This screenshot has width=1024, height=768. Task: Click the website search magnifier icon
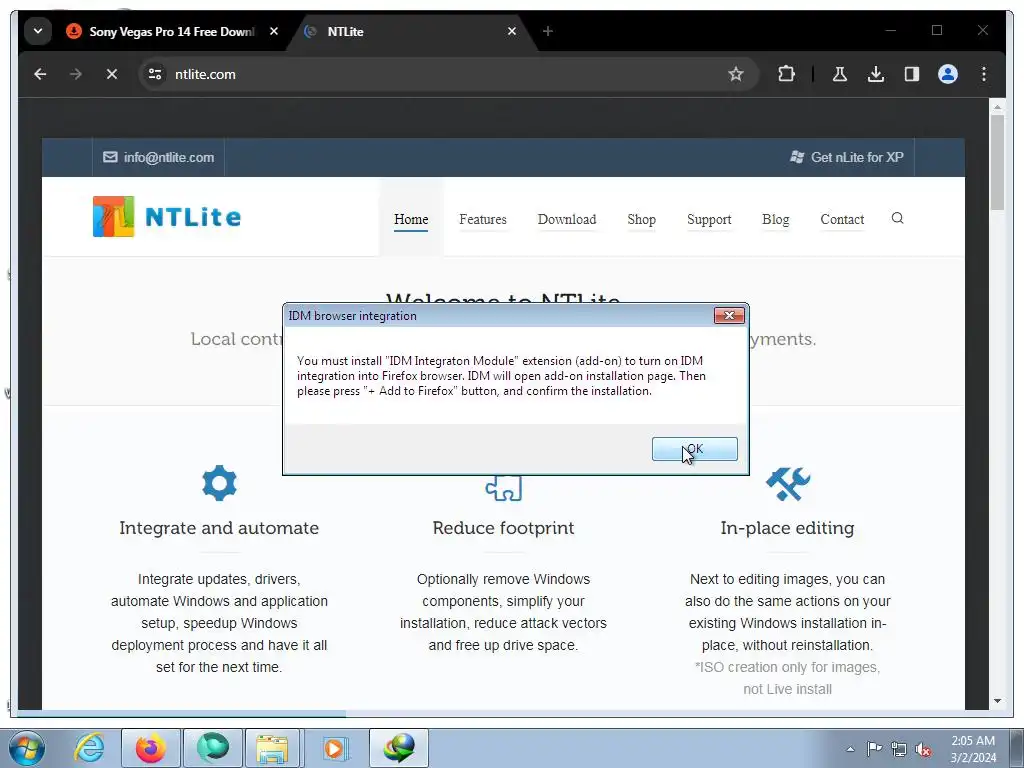pyautogui.click(x=898, y=218)
